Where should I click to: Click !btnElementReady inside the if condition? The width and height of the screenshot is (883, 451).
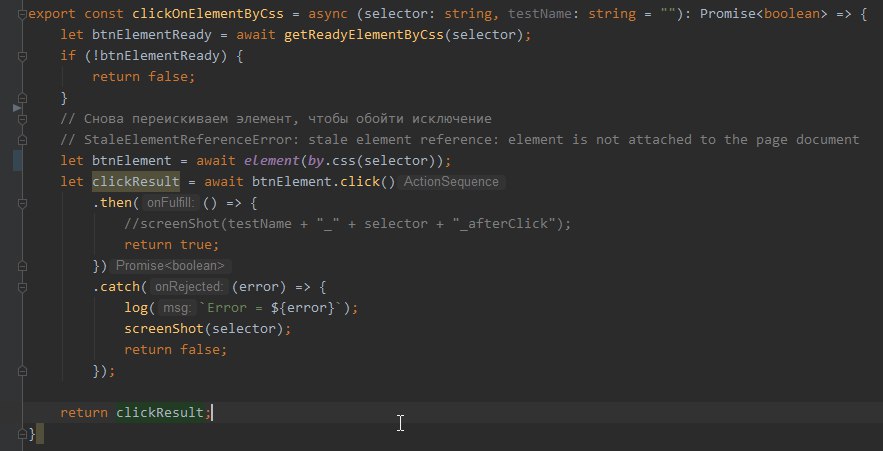155,56
